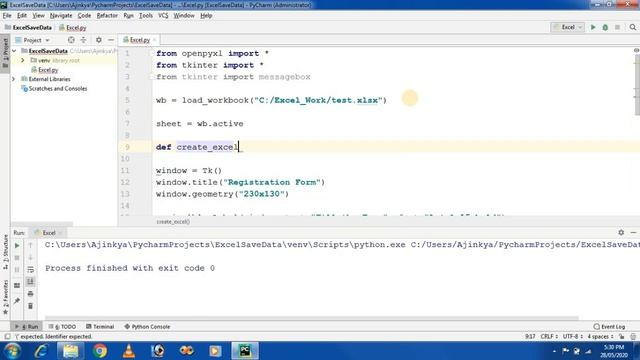The height and width of the screenshot is (360, 640).
Task: Open the UTF-8 encoding selector
Action: click(573, 337)
